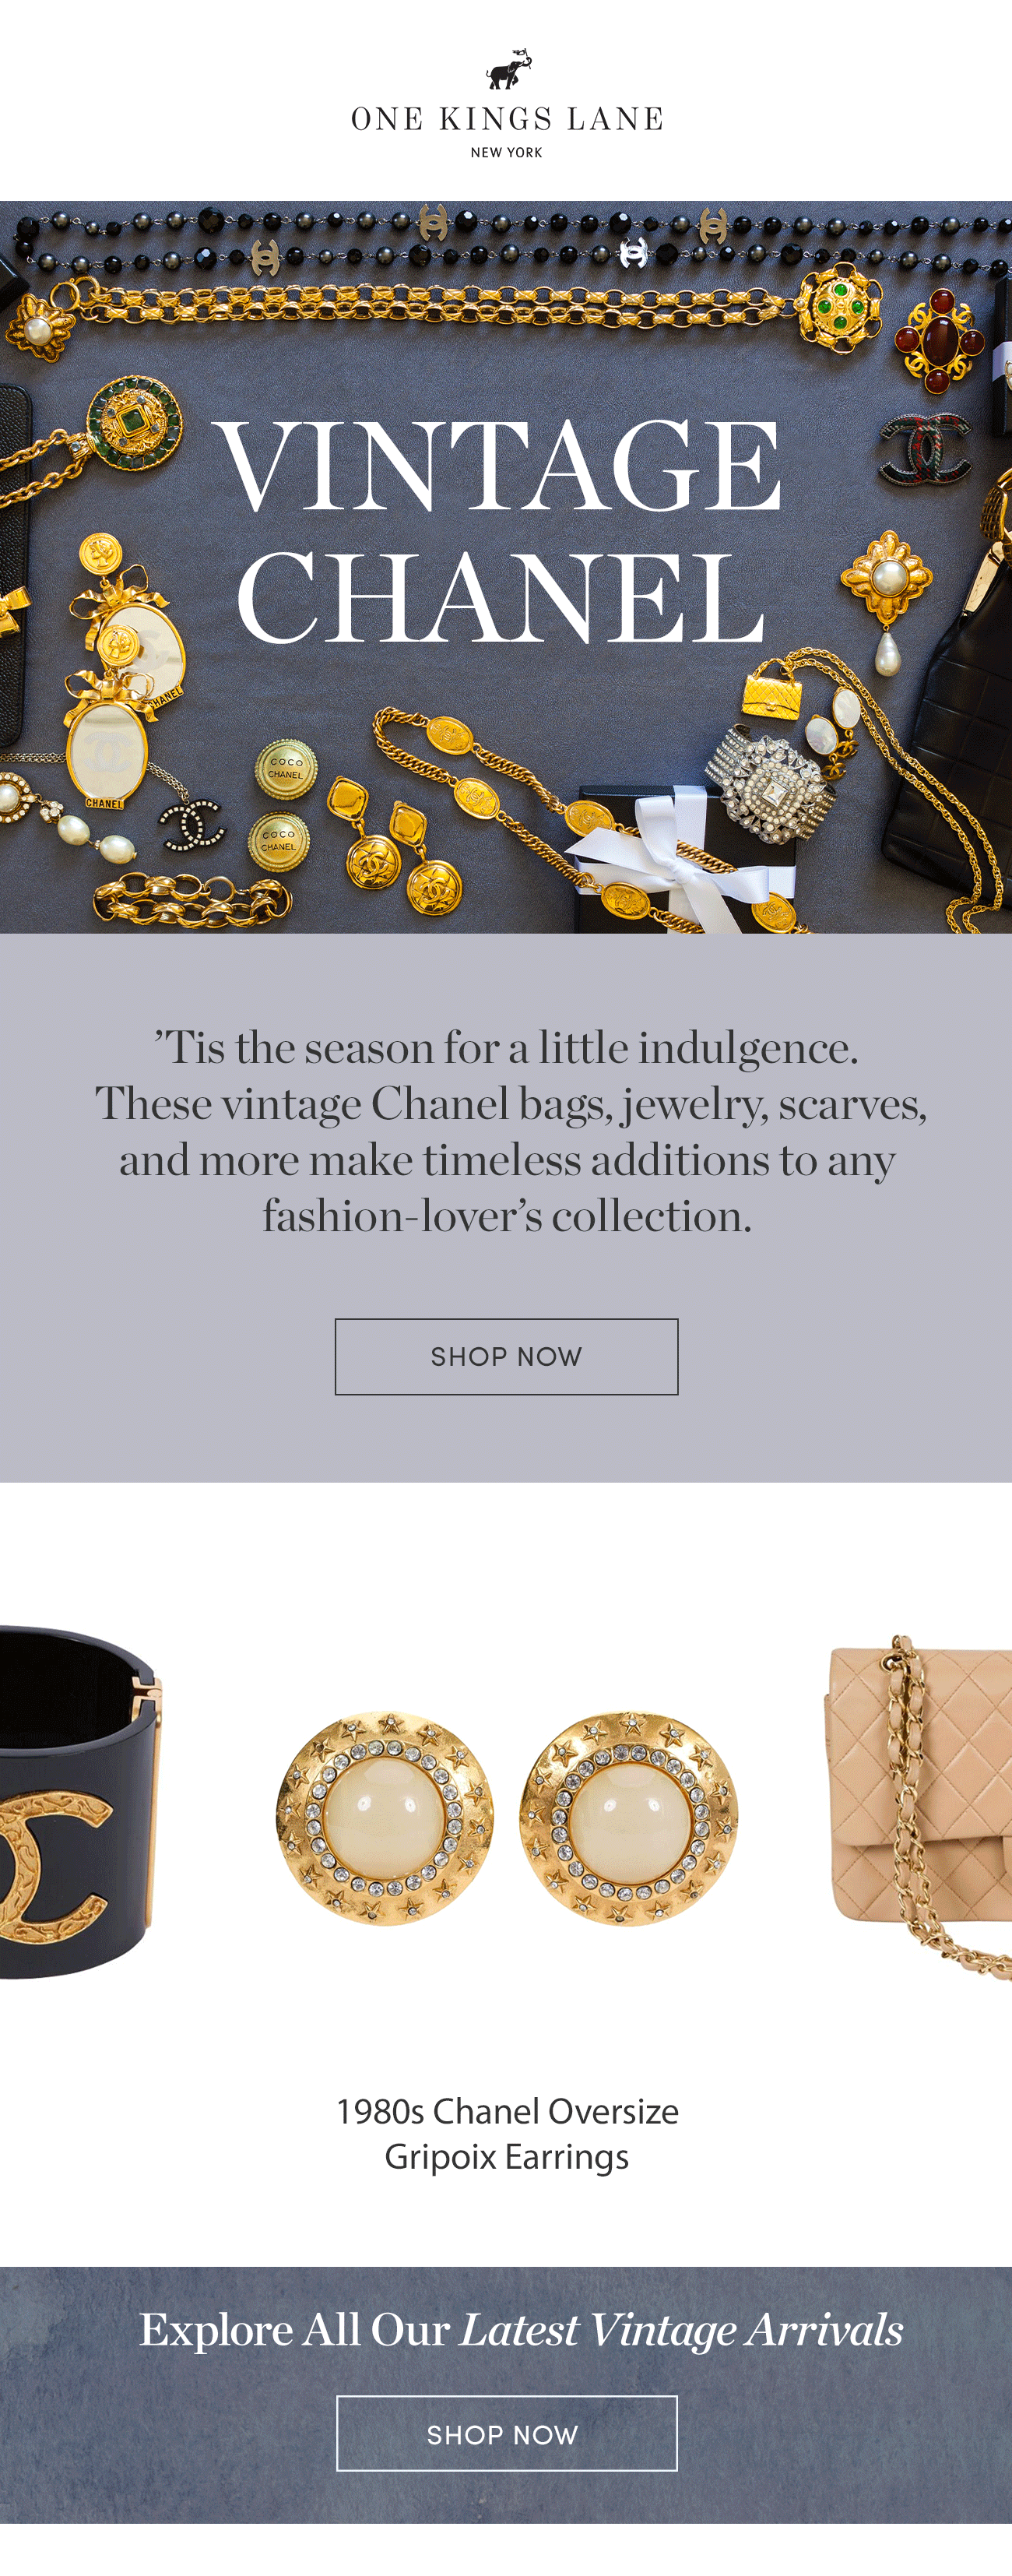The width and height of the screenshot is (1012, 2576).
Task: Open the black CC cuff bracelet image
Action: tap(80, 1801)
